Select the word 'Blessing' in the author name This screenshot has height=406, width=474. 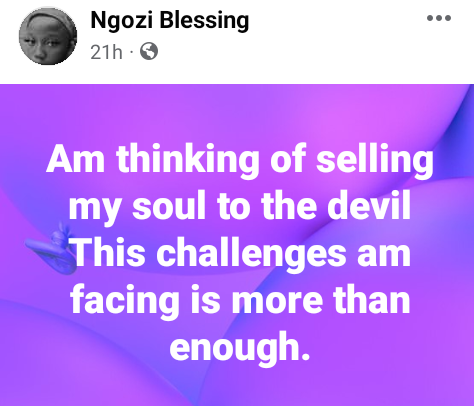tap(204, 21)
